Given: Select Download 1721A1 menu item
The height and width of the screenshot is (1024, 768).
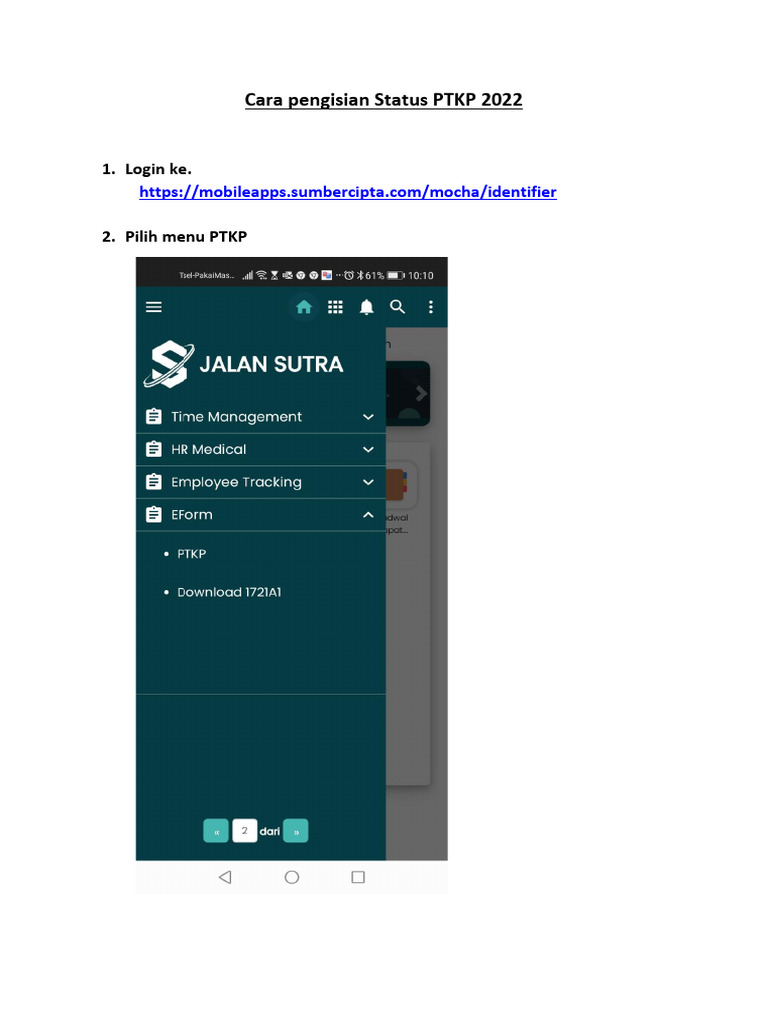Looking at the screenshot, I should (x=229, y=592).
